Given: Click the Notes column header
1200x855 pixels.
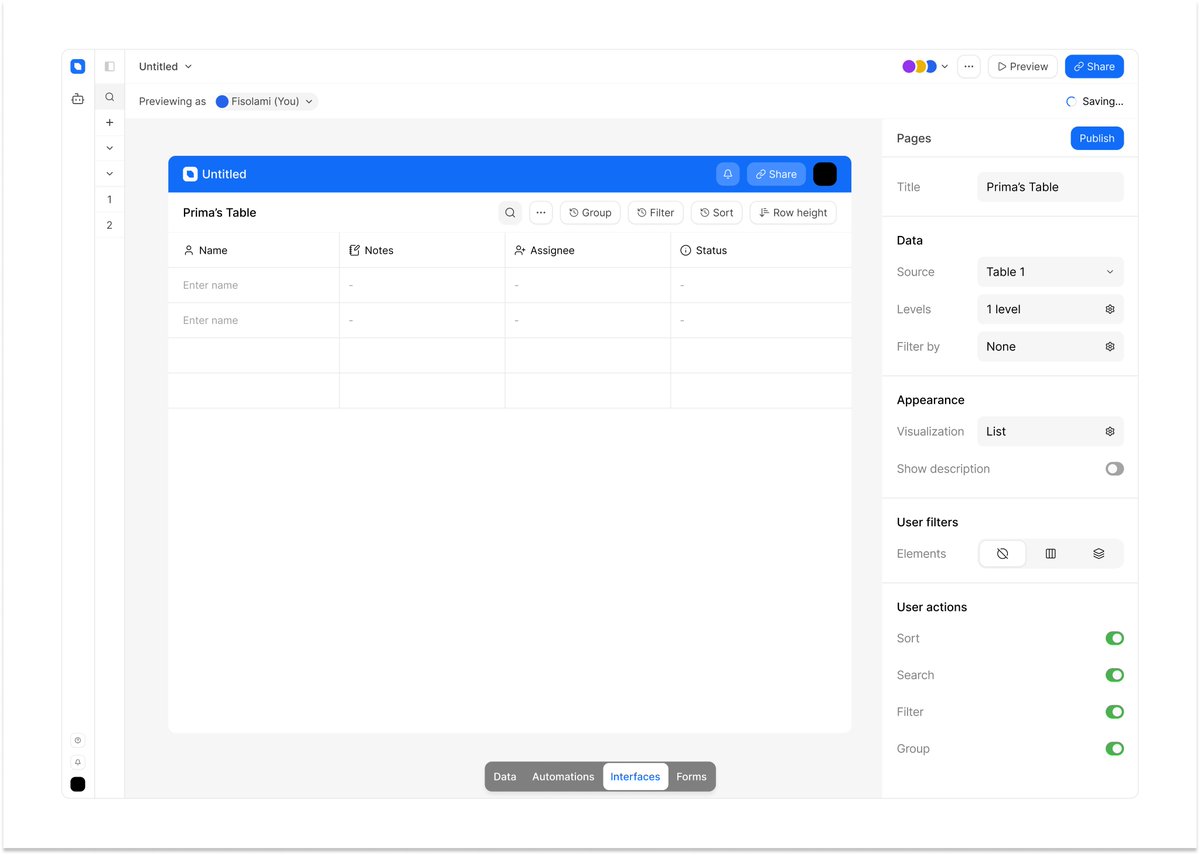Looking at the screenshot, I should click(422, 251).
